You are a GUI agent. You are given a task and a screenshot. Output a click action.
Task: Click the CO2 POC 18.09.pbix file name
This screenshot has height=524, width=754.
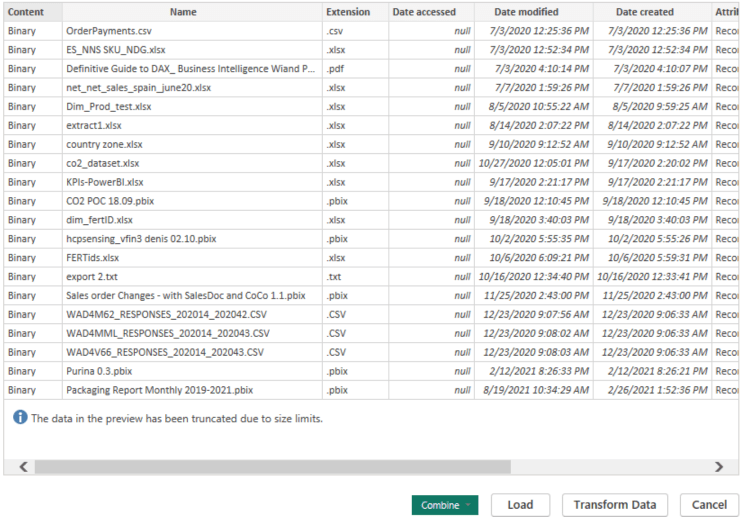112,200
